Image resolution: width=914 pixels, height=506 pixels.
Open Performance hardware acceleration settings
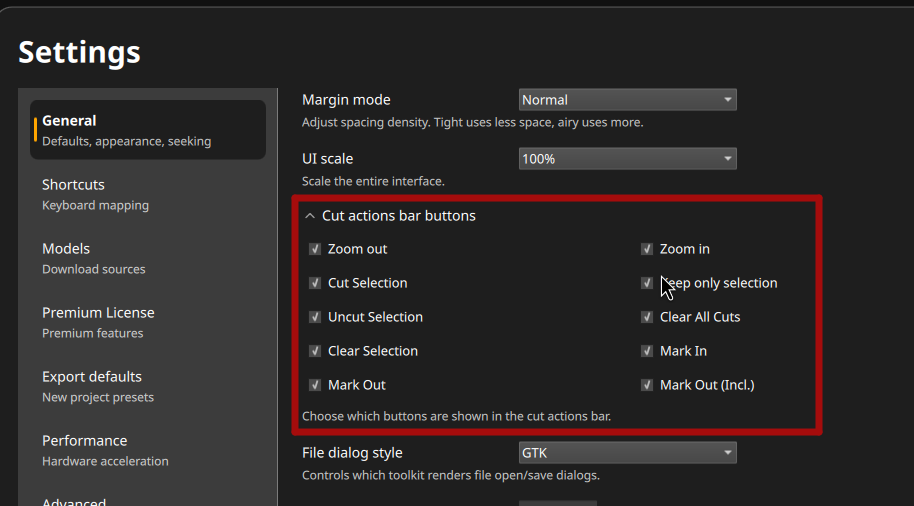point(148,451)
